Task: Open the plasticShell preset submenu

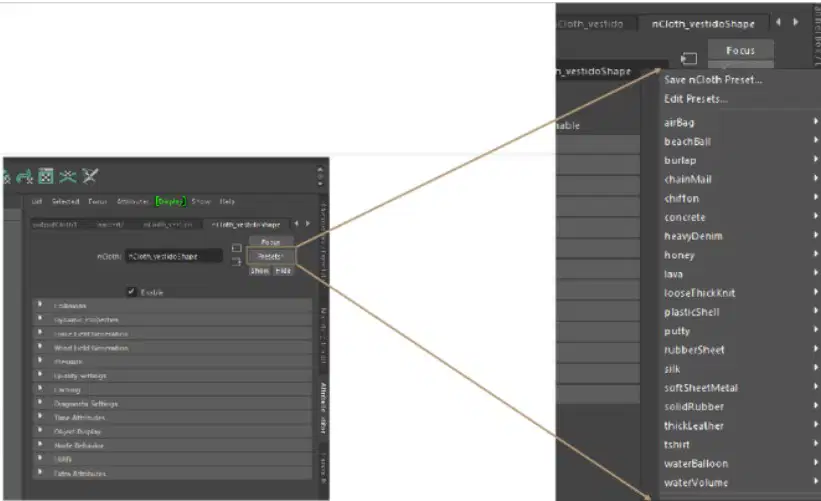Action: [740, 312]
